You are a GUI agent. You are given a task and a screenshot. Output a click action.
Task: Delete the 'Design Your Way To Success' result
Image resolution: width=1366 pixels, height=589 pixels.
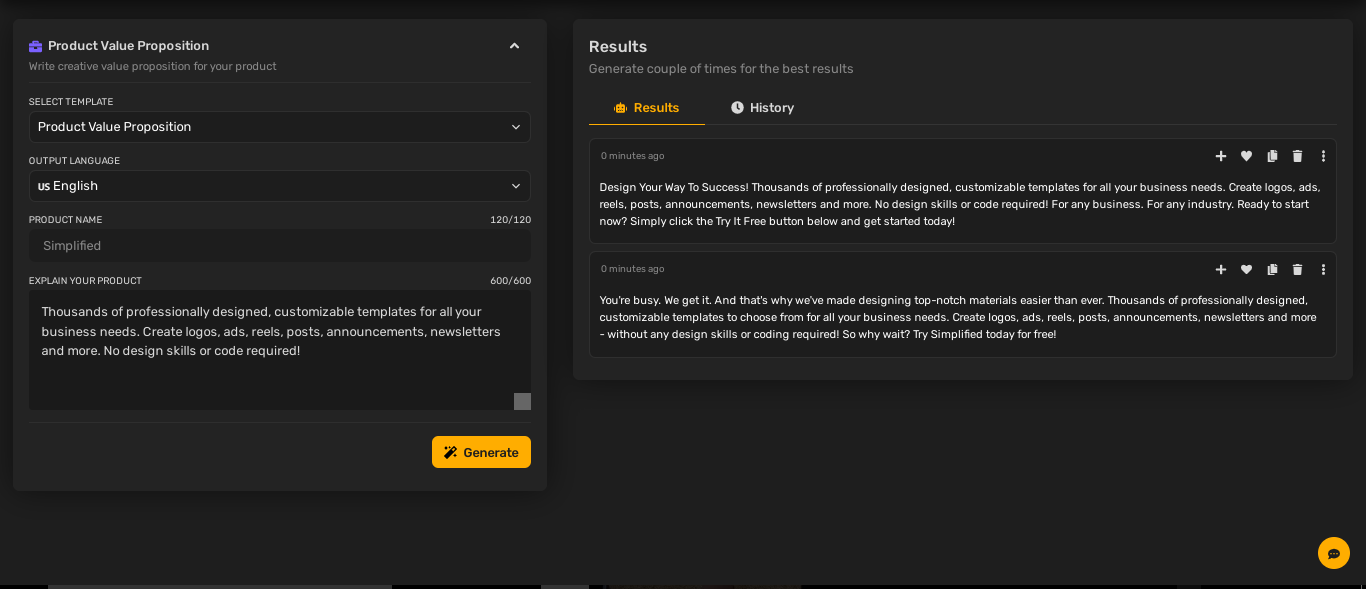1298,156
